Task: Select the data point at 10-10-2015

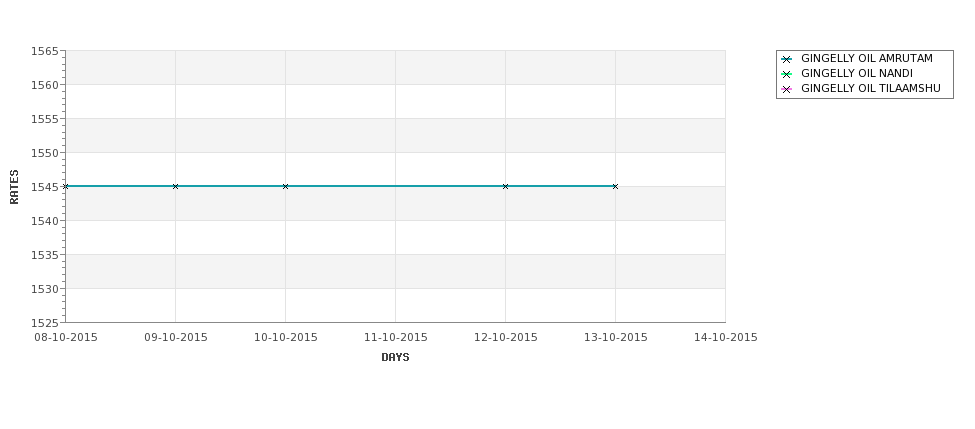Action: pos(285,187)
